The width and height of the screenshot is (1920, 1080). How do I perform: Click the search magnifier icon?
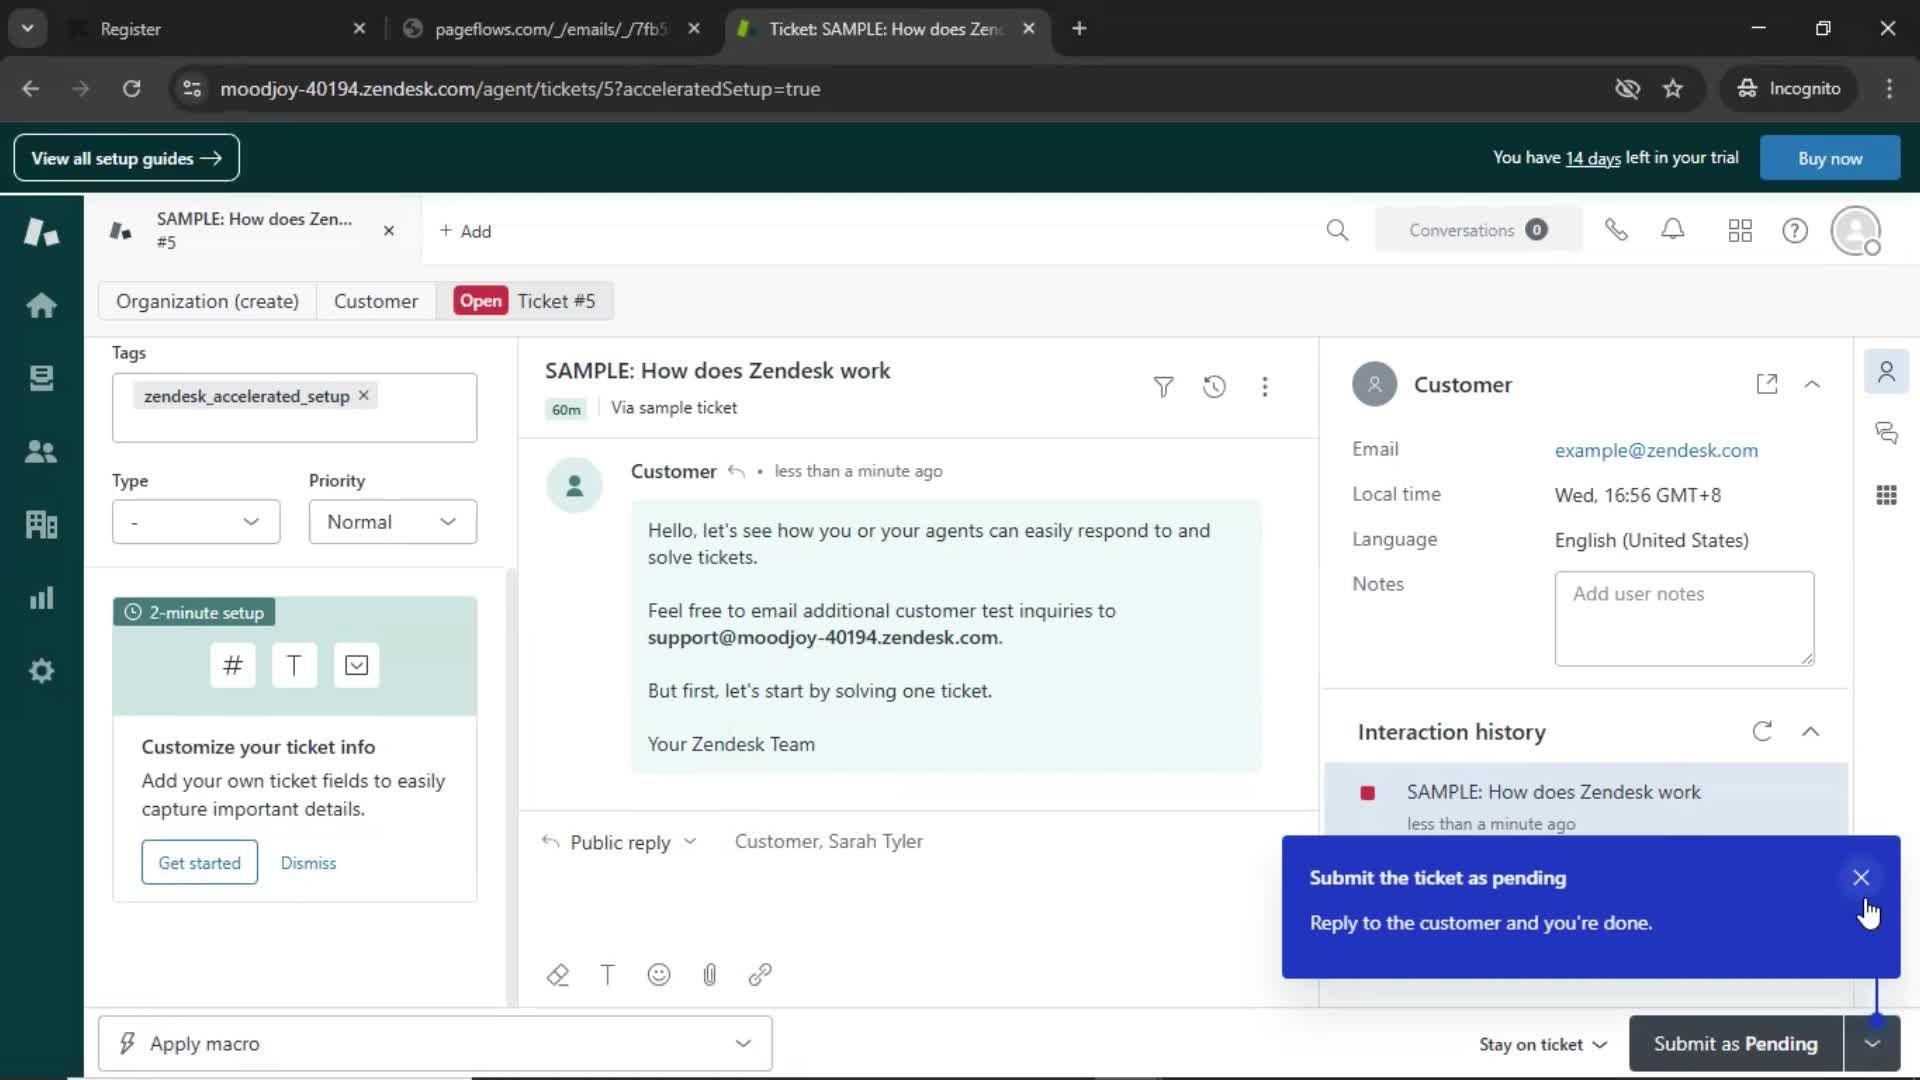coord(1337,231)
